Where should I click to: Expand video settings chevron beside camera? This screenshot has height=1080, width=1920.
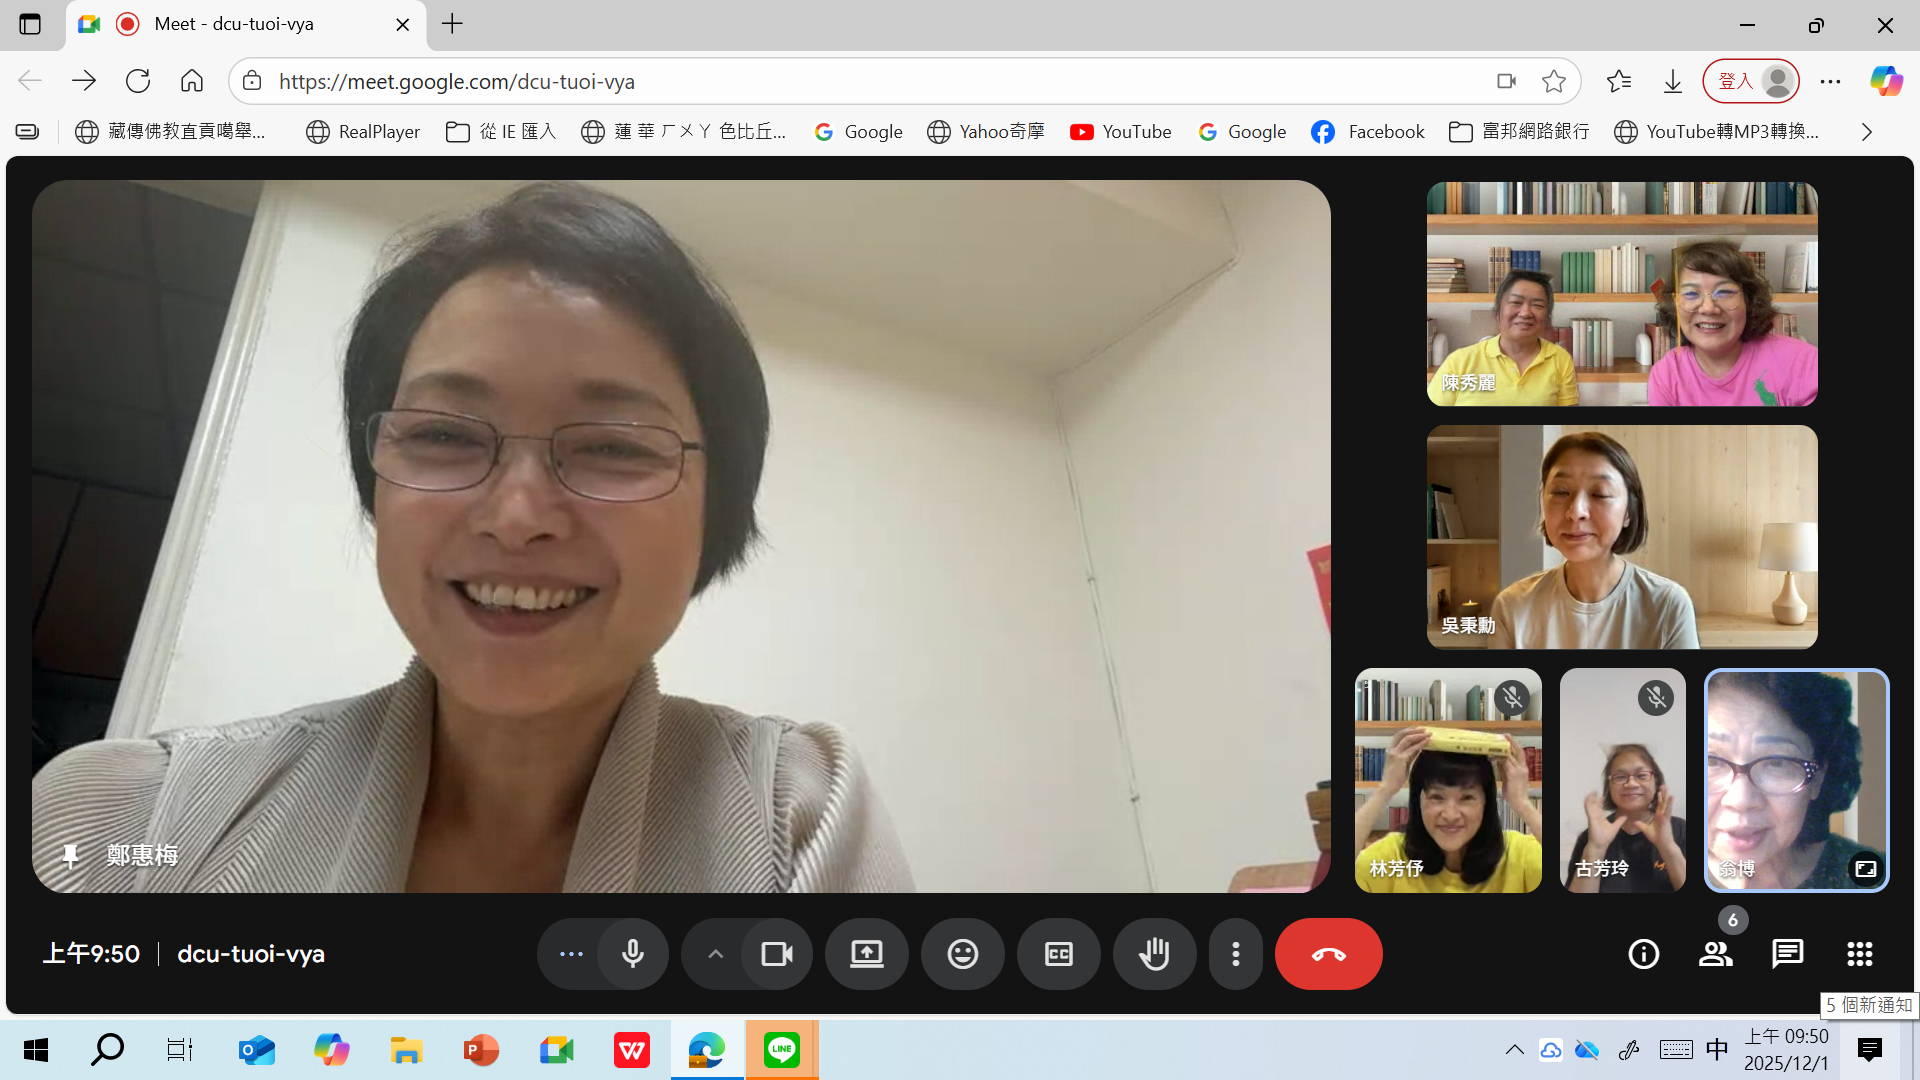[715, 954]
